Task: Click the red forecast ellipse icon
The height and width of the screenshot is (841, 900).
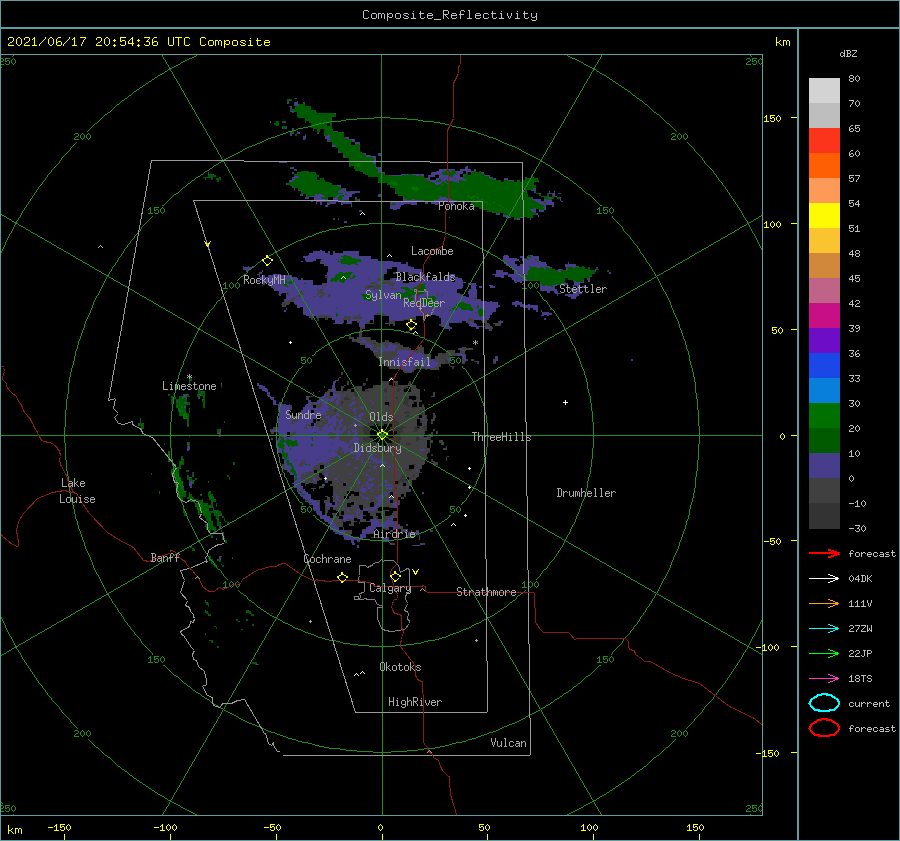Action: pos(824,728)
